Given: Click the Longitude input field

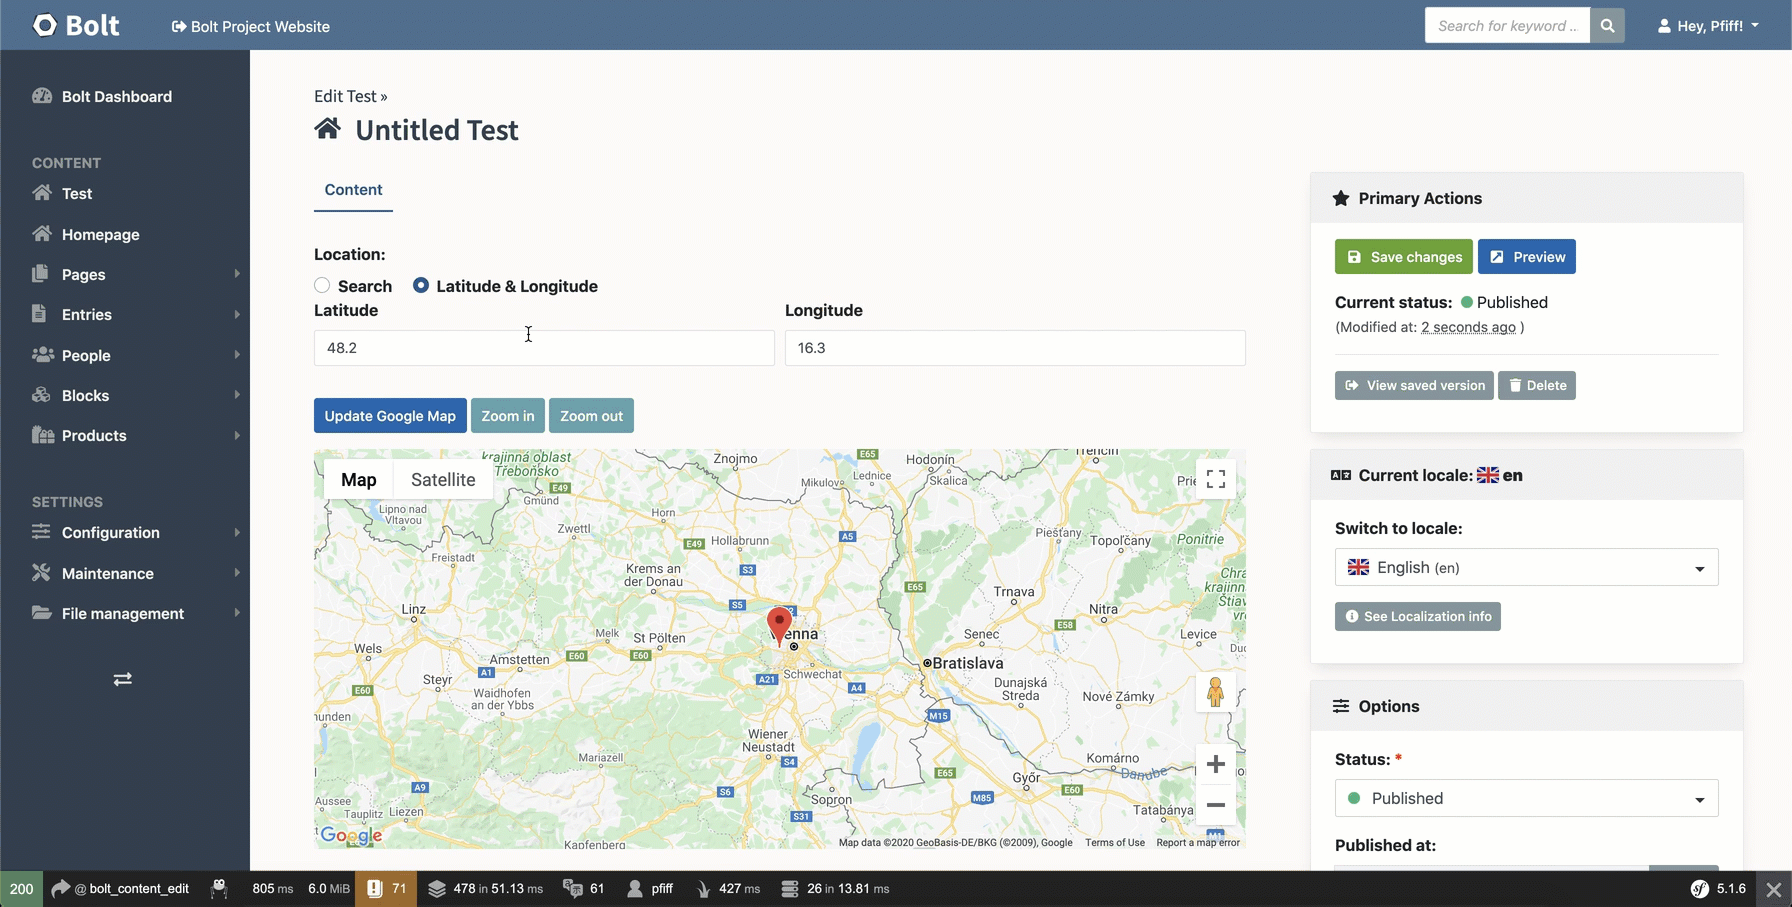Looking at the screenshot, I should [x=1015, y=348].
